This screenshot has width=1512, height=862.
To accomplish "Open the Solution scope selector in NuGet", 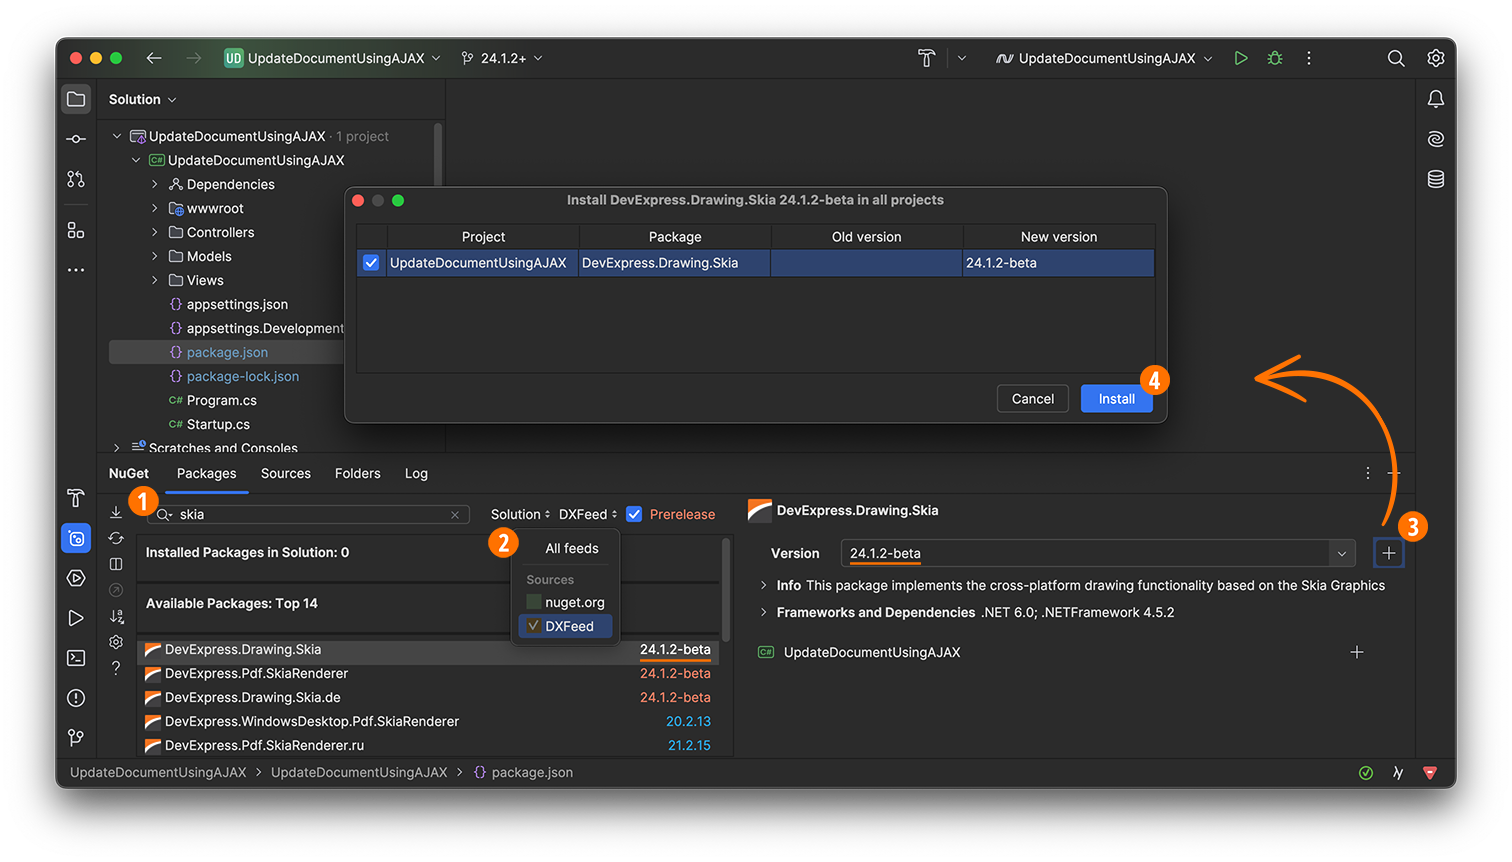I will pos(520,514).
